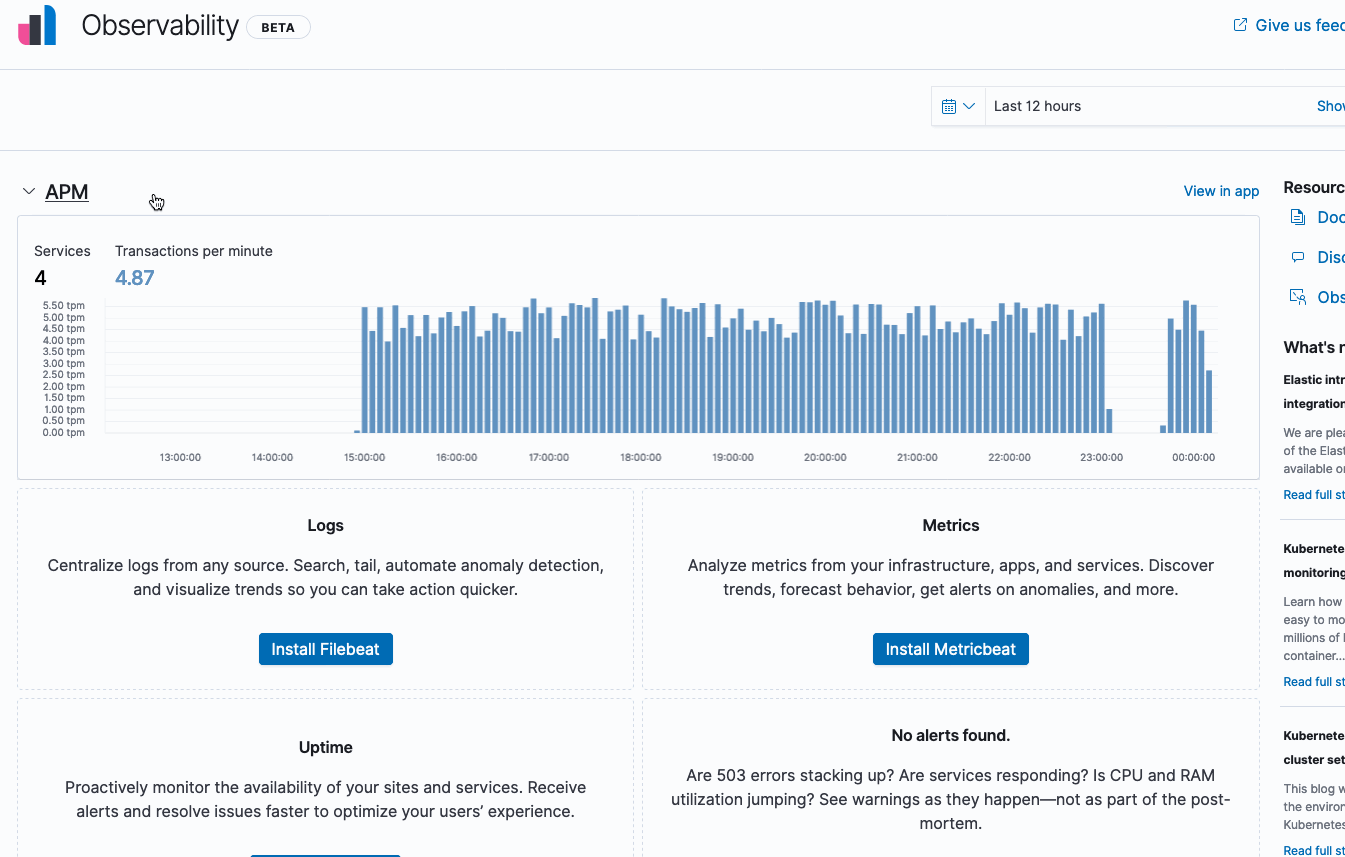This screenshot has width=1345, height=857.
Task: Click the BETA badge
Action: [x=278, y=28]
